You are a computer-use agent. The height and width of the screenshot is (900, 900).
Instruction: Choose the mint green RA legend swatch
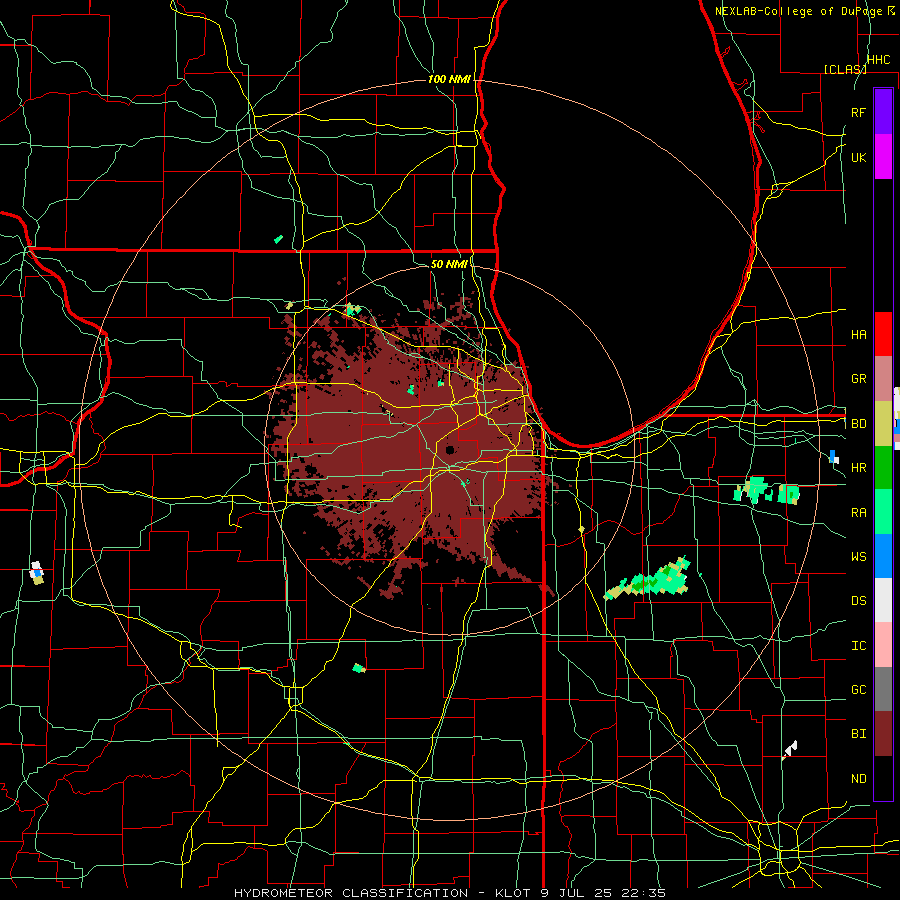point(883,511)
